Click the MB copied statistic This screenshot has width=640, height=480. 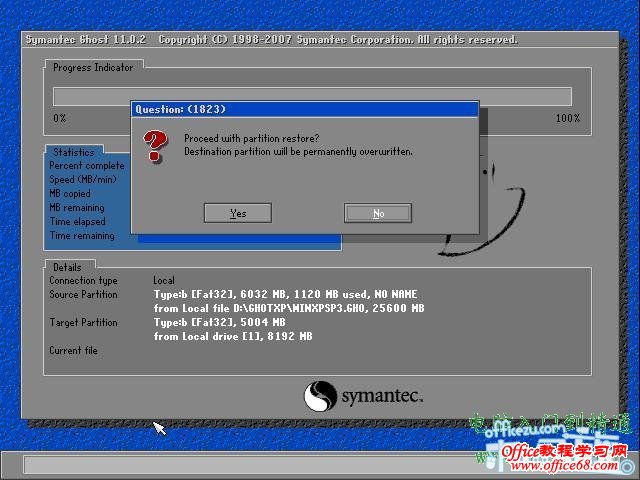[70, 193]
